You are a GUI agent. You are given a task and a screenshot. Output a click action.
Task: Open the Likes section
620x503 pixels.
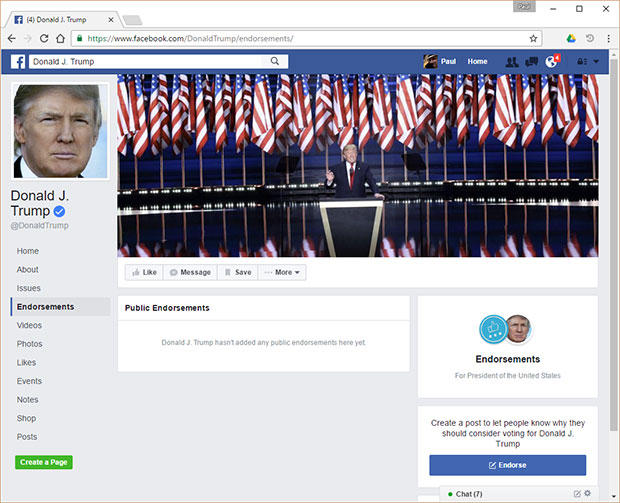click(26, 363)
